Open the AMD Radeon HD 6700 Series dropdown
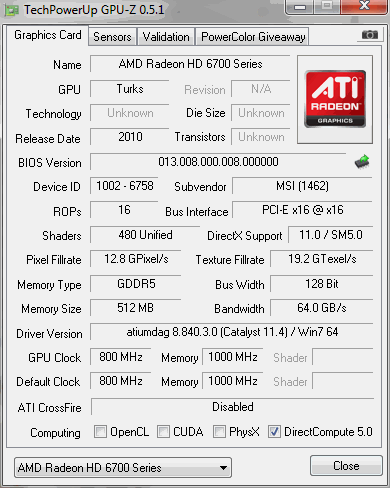The height and width of the screenshot is (488, 390). point(123,468)
